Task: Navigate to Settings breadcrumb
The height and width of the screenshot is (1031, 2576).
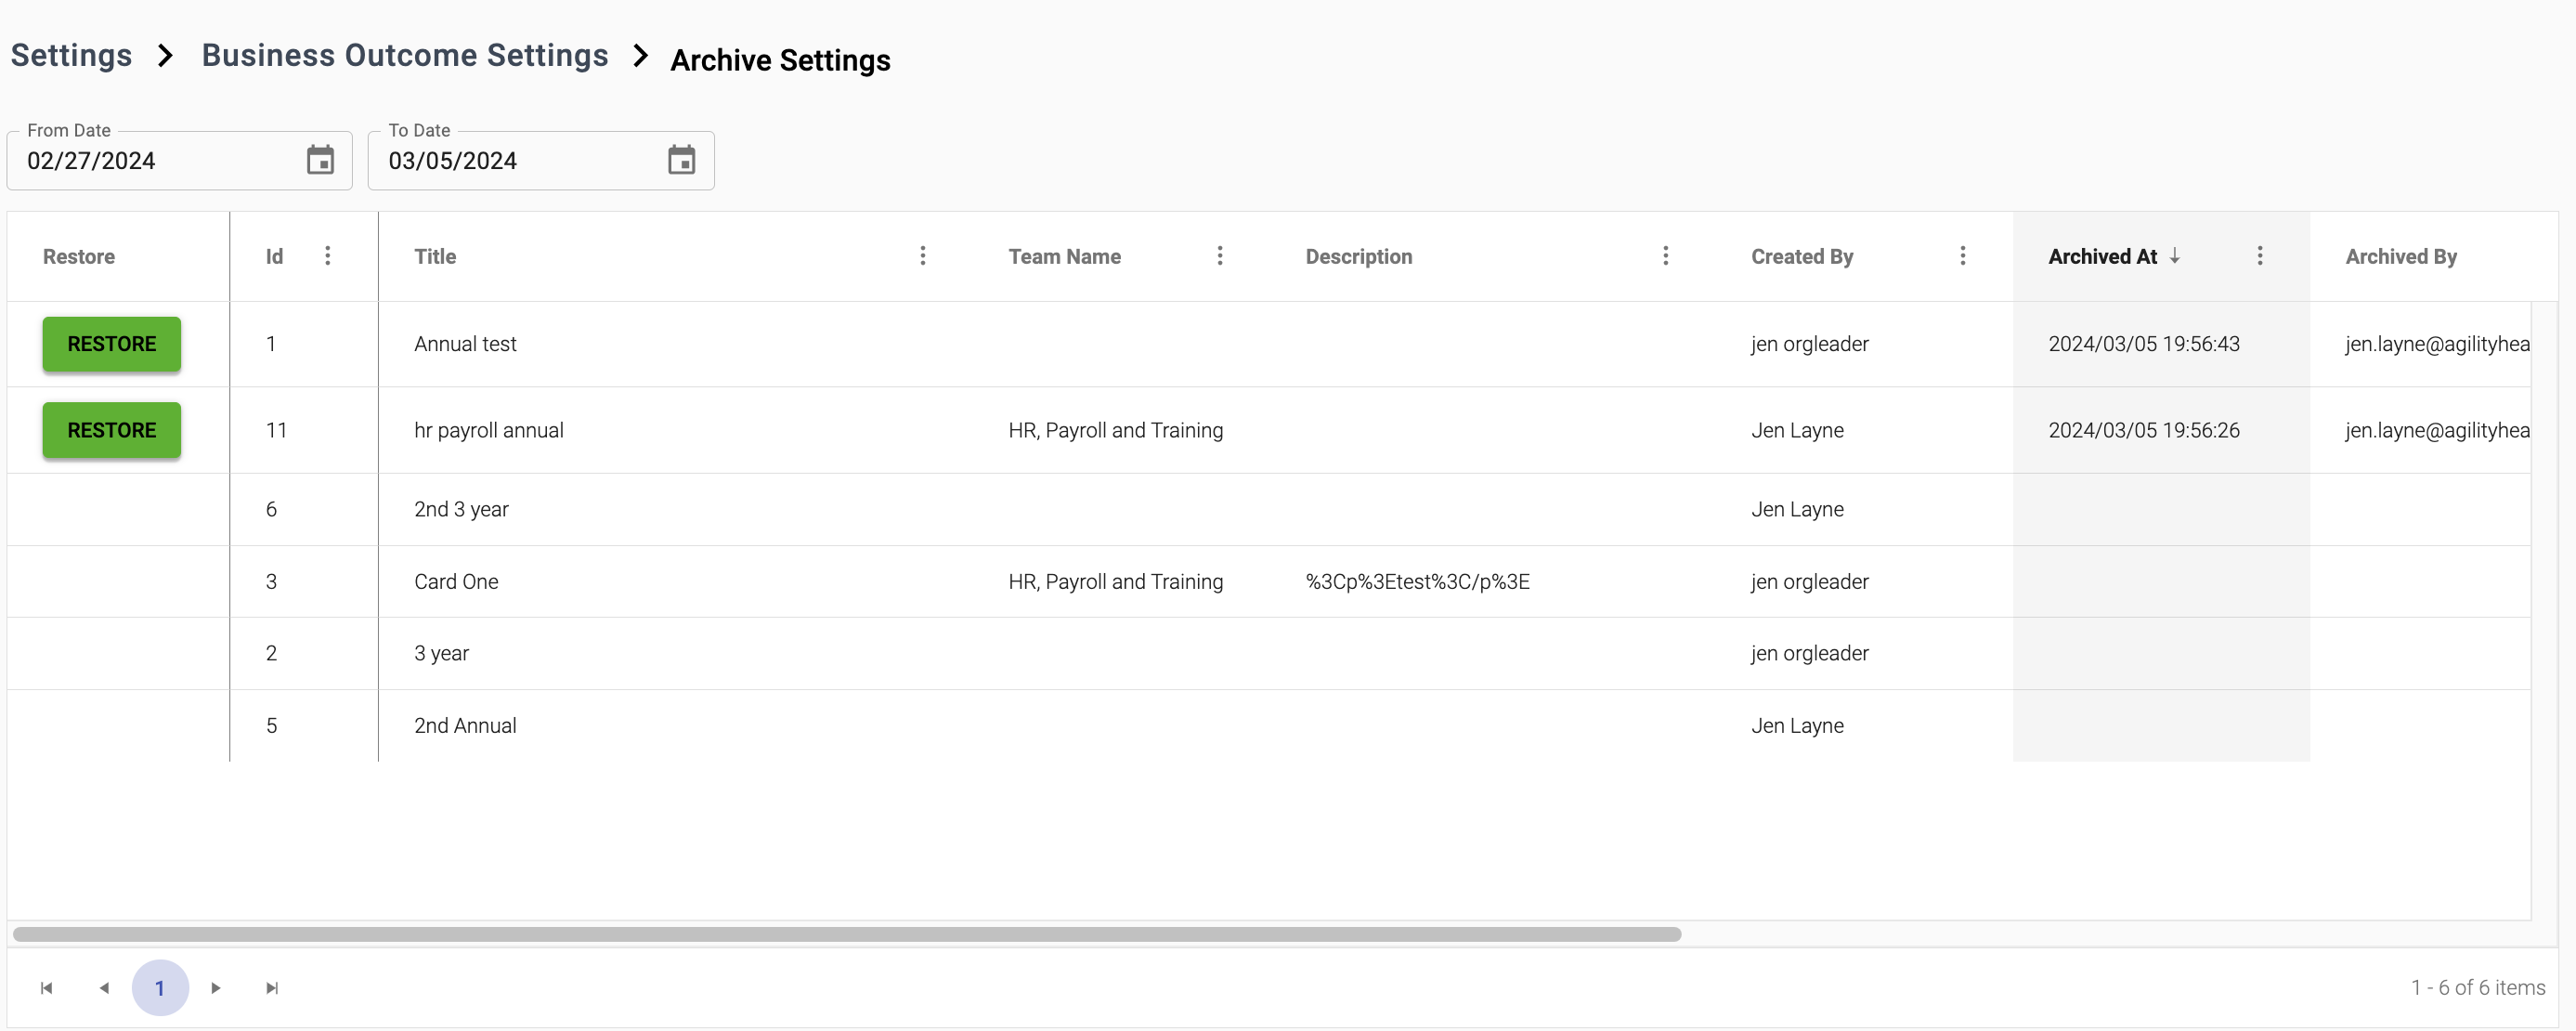Action: tap(71, 56)
